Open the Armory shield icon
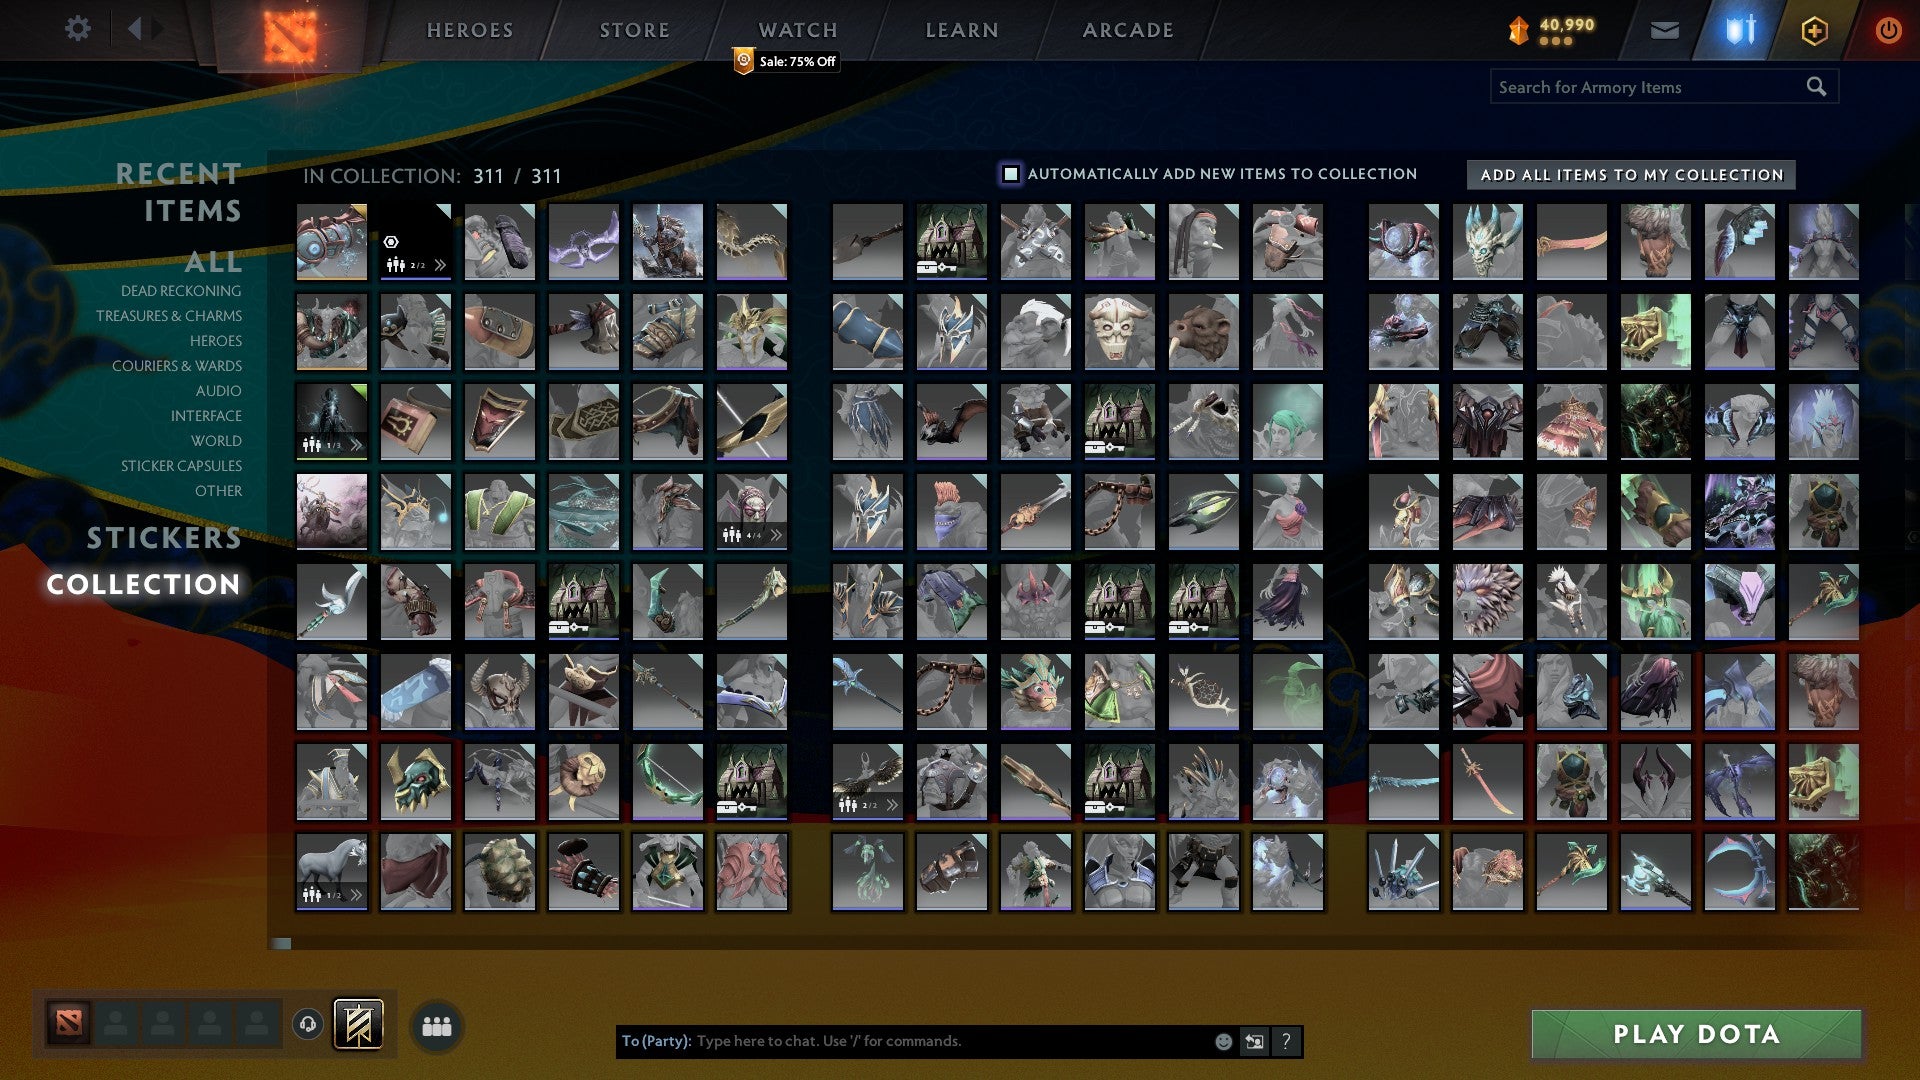Image resolution: width=1920 pixels, height=1080 pixels. pyautogui.click(x=1740, y=30)
